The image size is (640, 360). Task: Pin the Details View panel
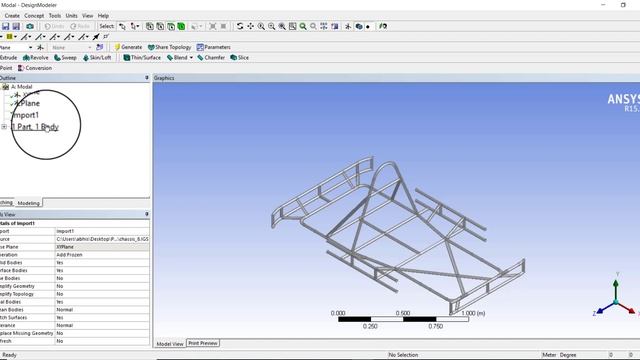147,214
